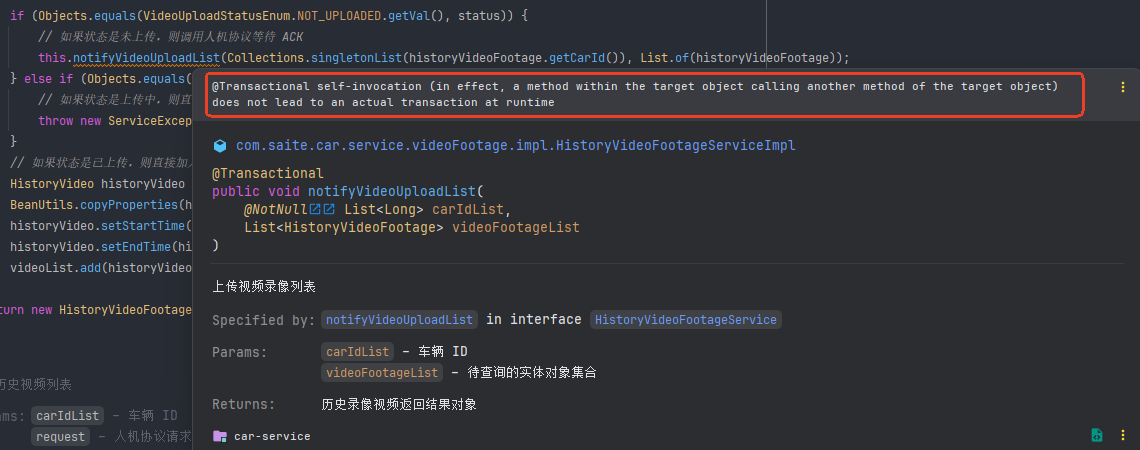Image resolution: width=1140 pixels, height=450 pixels.
Task: Follow the notifyVideoUploadList link in Specified by
Action: tap(400, 320)
